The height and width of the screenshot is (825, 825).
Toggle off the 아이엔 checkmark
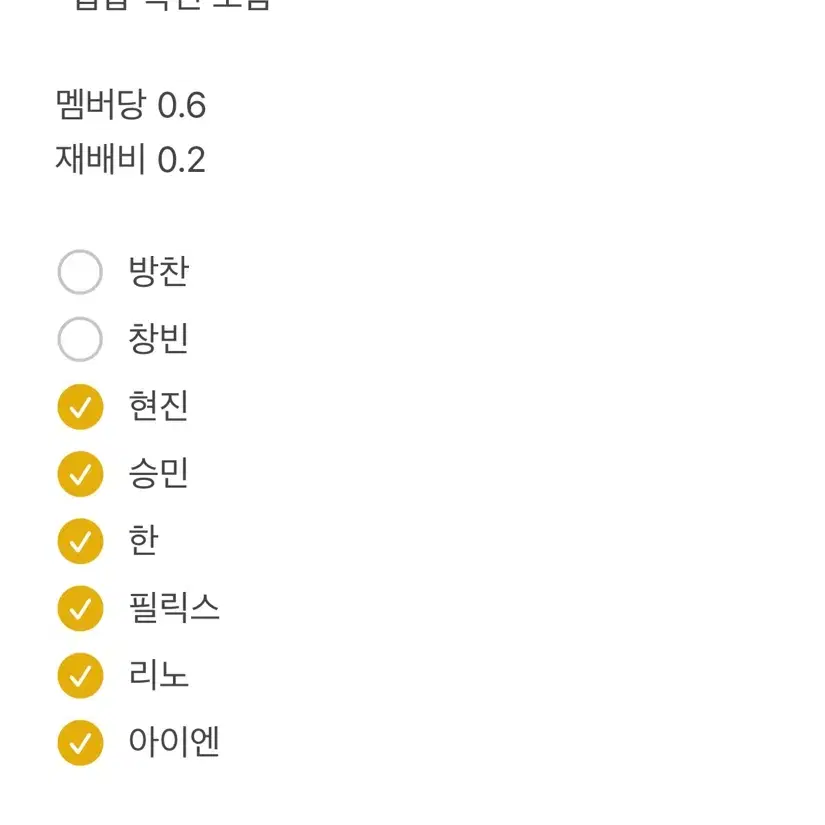[80, 743]
